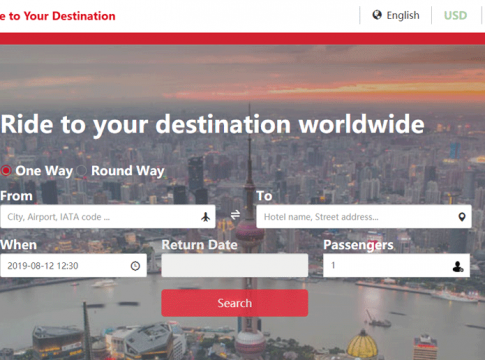
Task: Open the When date and time field
Action: point(73,266)
